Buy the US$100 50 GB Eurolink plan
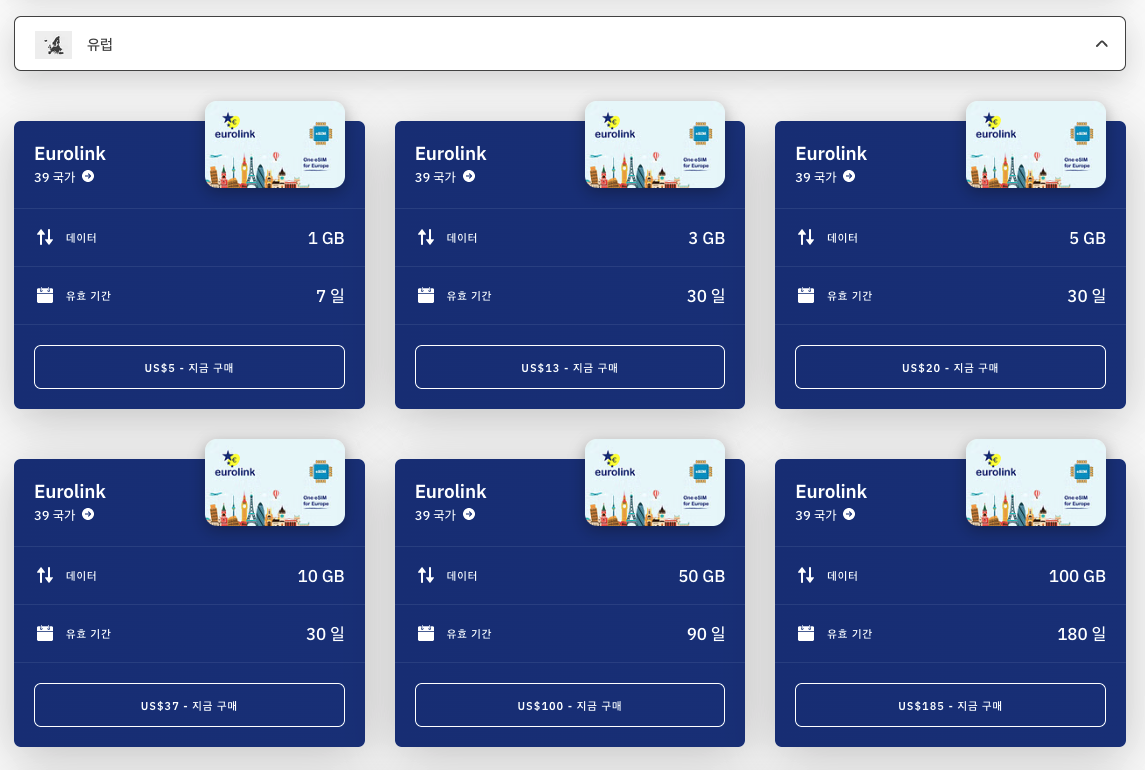 click(570, 706)
